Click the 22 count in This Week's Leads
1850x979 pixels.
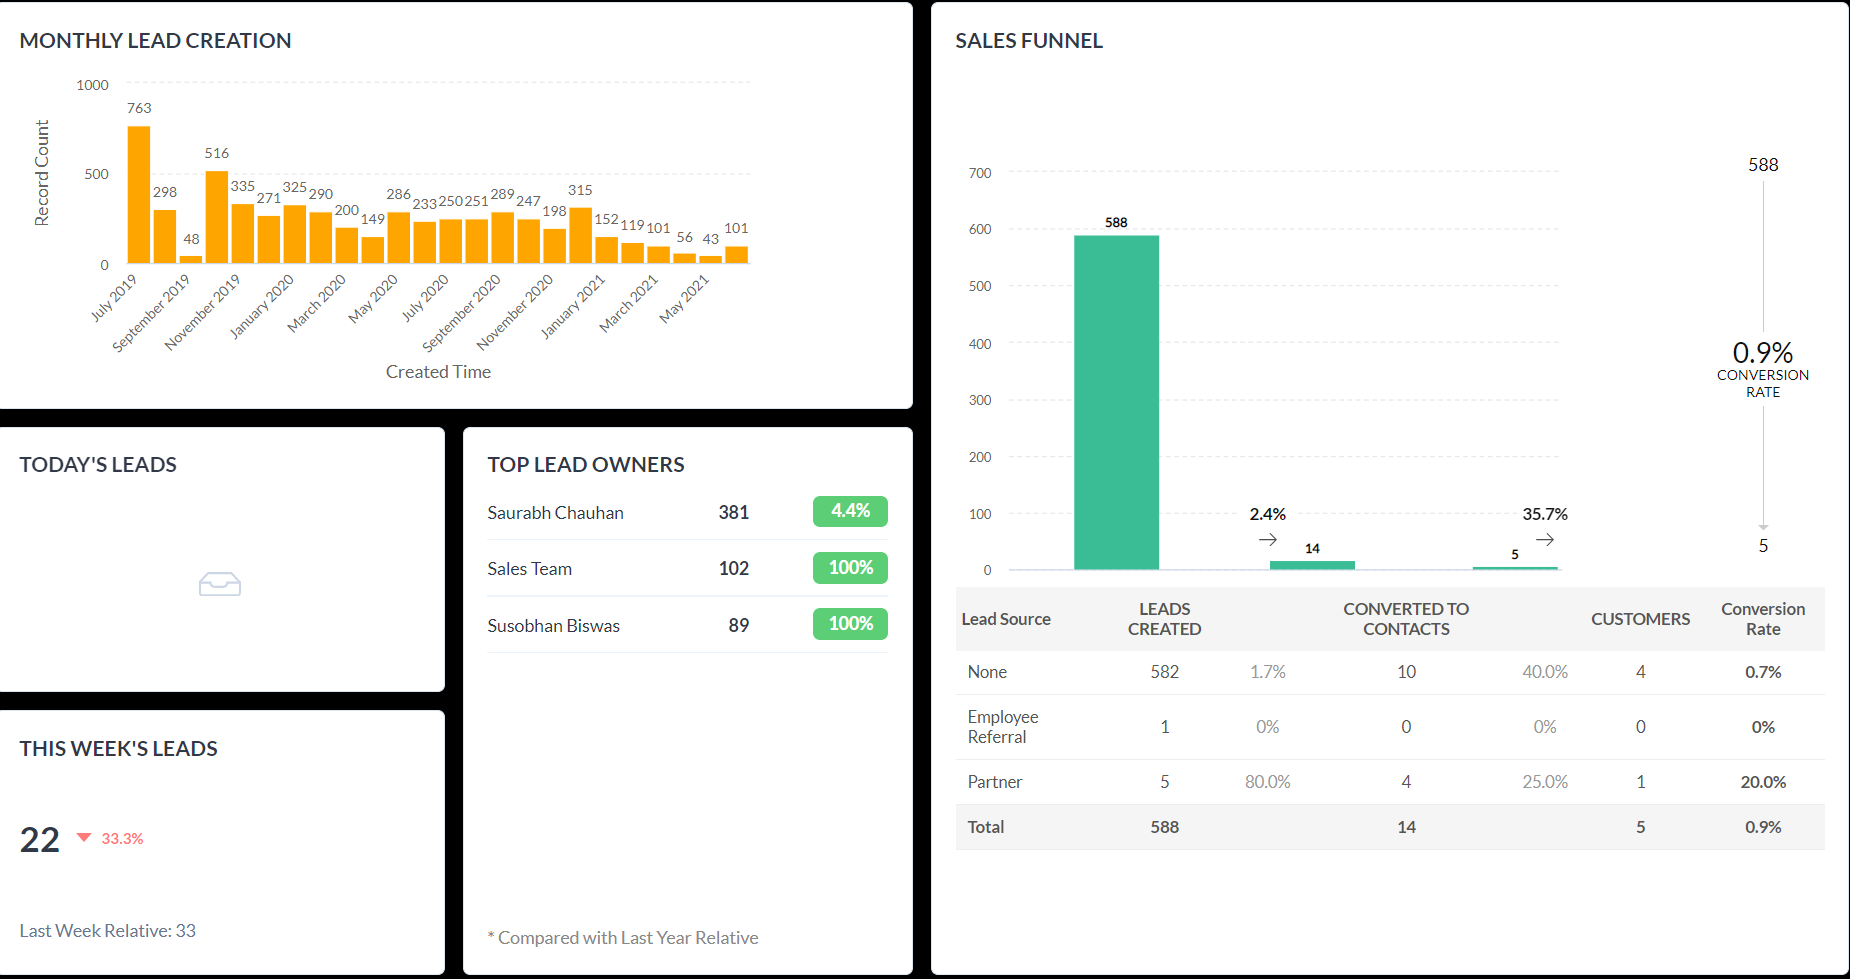40,839
